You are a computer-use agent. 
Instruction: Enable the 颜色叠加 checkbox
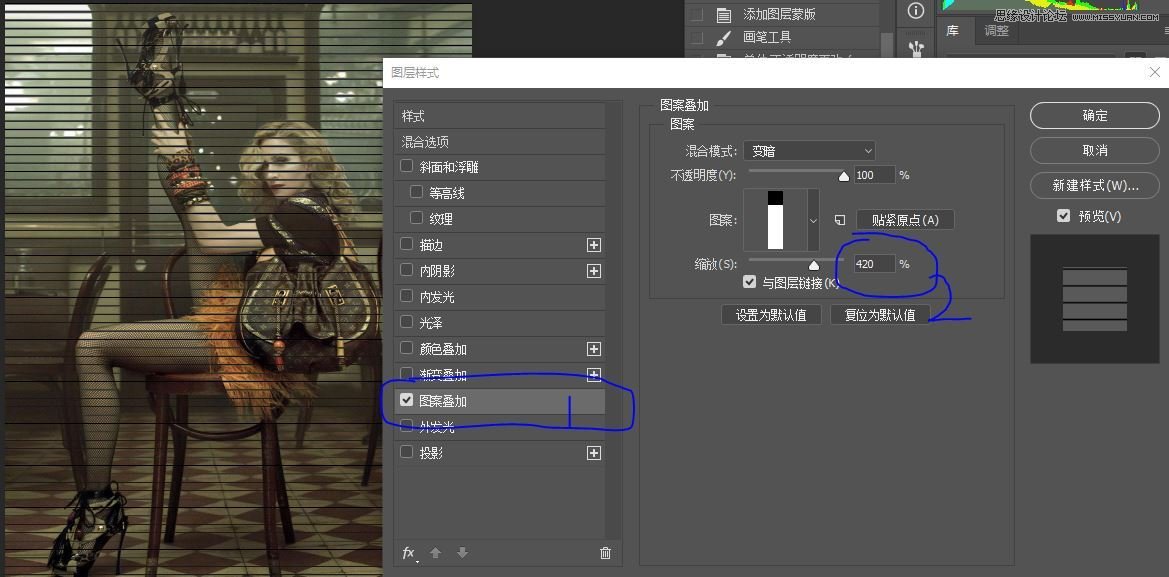[406, 348]
